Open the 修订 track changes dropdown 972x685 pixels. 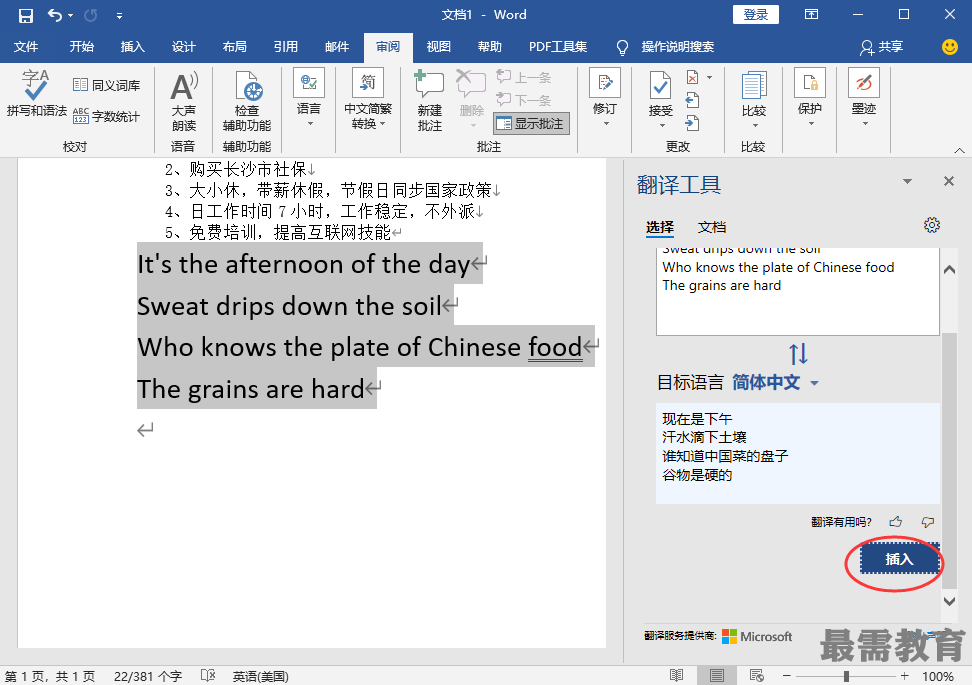coord(605,99)
